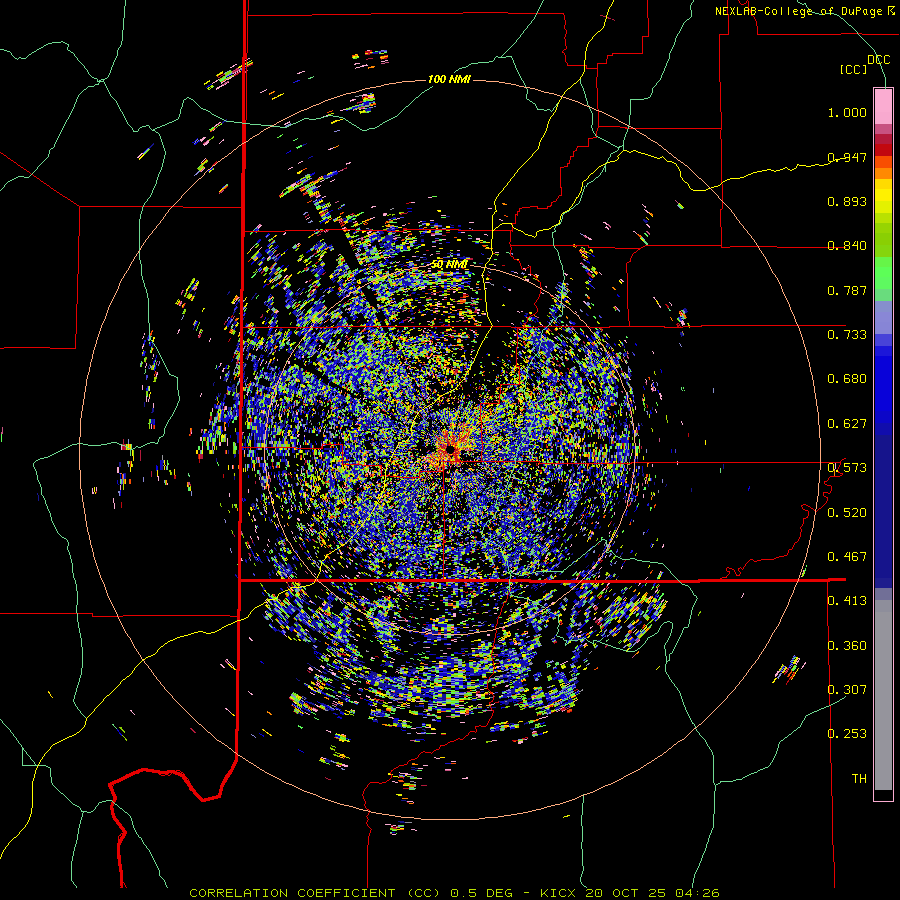Click the 50 NMI range ring label
Image resolution: width=900 pixels, height=900 pixels.
point(449,265)
